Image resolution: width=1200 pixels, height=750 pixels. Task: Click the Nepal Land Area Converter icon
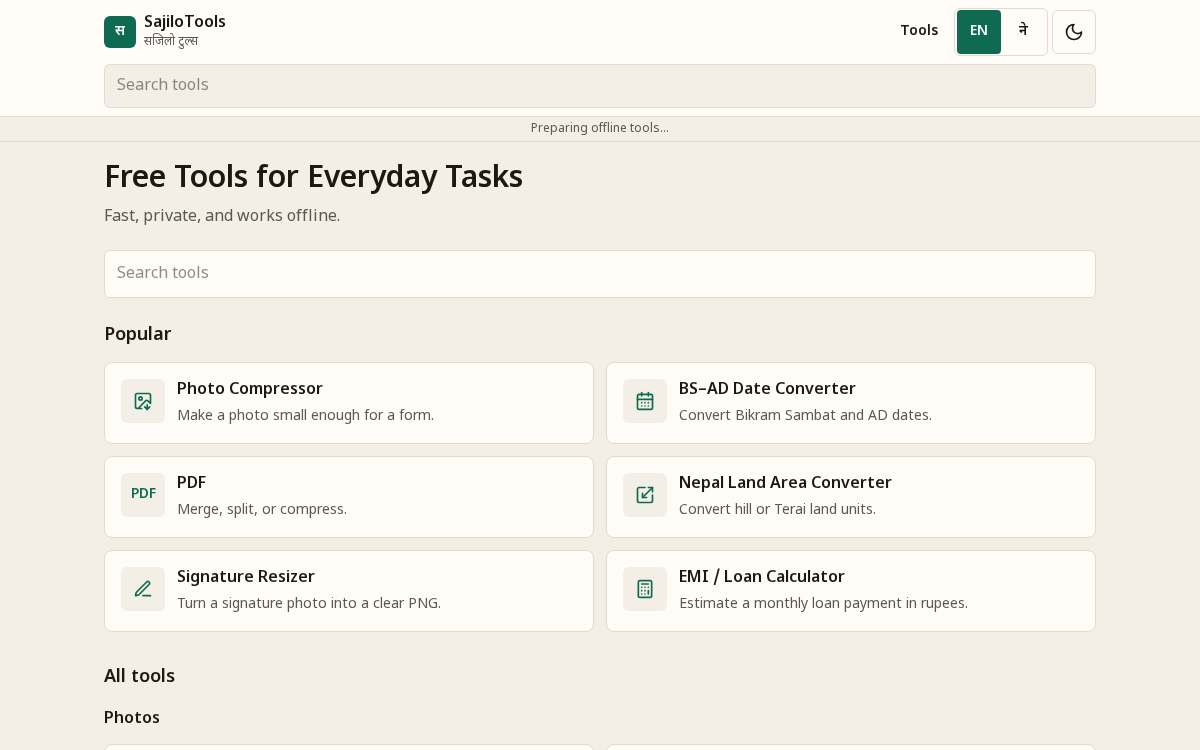(x=645, y=495)
